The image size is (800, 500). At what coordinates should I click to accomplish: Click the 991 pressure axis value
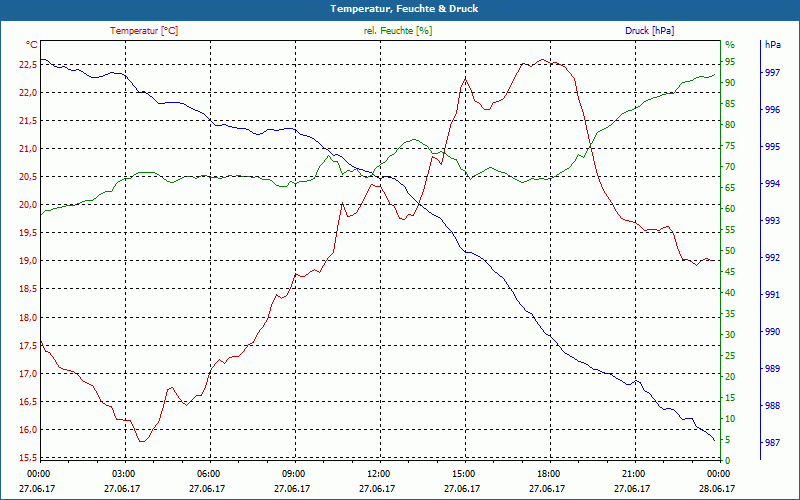click(x=772, y=295)
